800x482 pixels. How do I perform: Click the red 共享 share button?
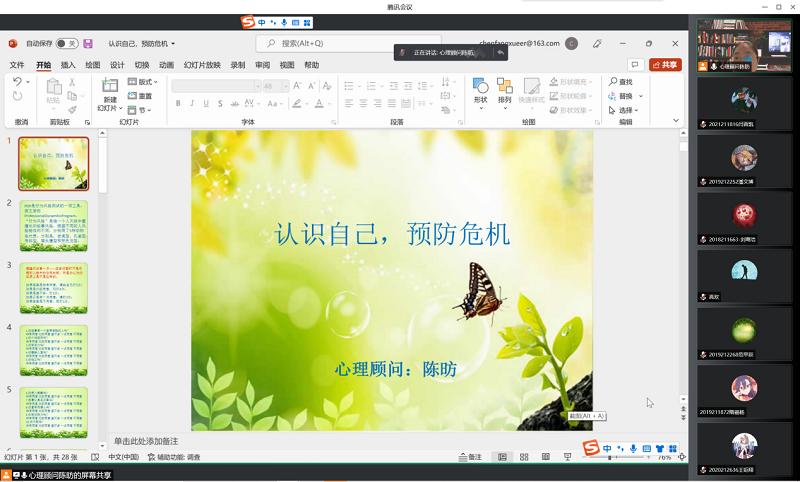coord(665,65)
